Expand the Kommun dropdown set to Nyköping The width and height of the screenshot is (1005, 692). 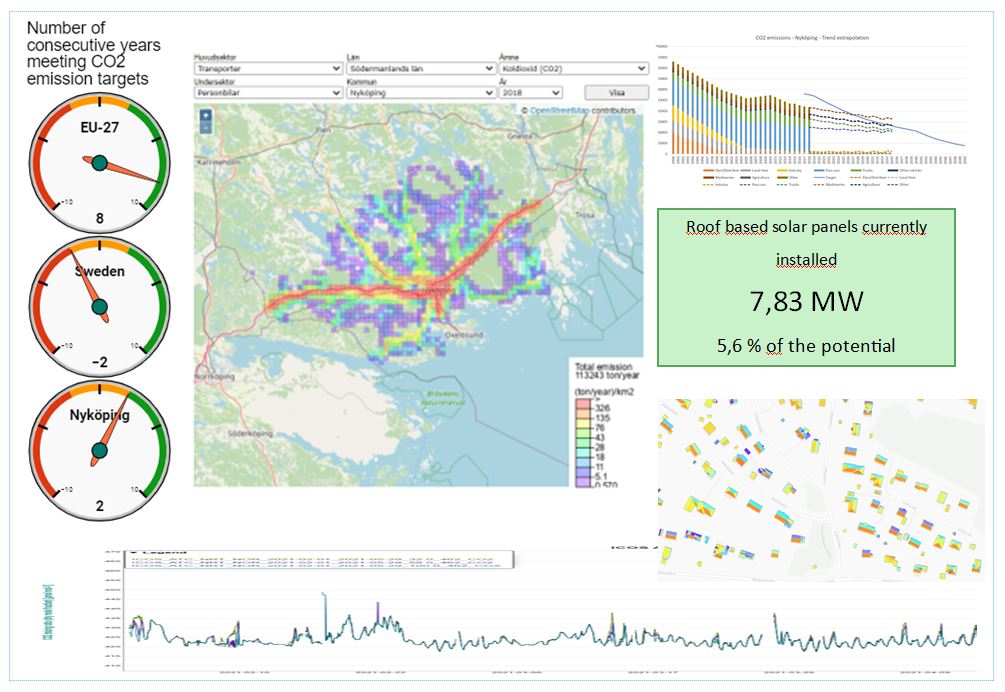point(419,92)
